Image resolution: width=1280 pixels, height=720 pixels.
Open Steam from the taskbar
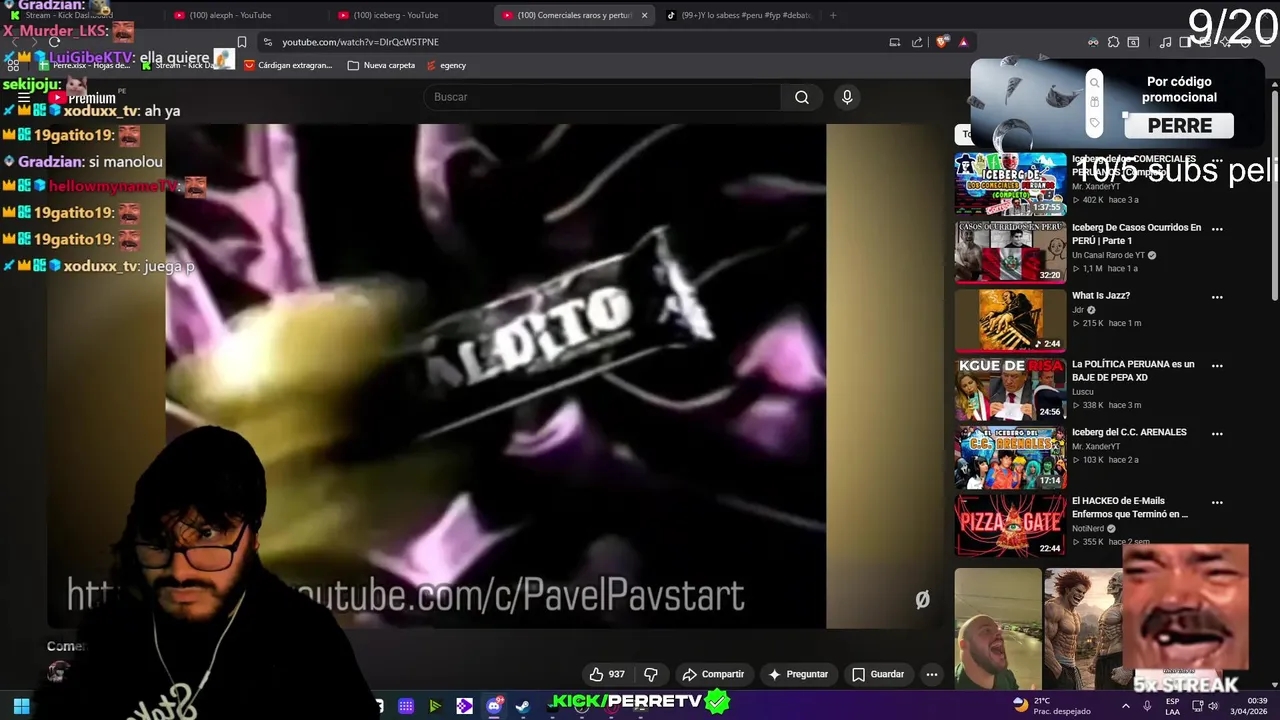pyautogui.click(x=522, y=706)
